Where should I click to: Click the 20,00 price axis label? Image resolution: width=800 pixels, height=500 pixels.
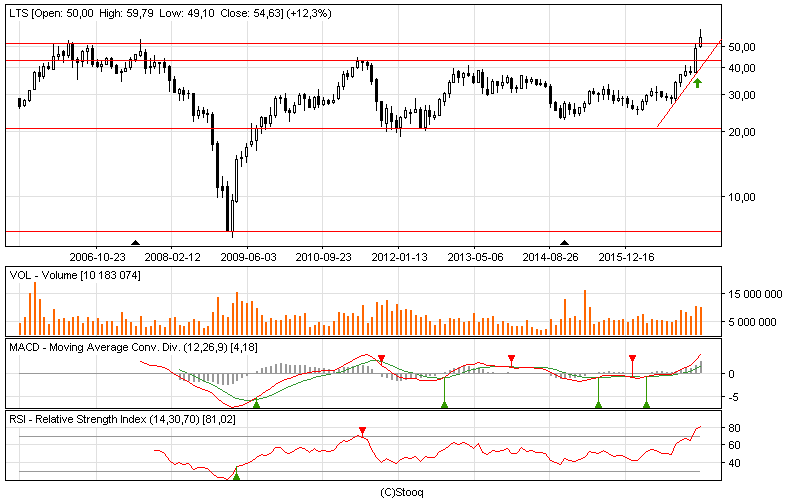(742, 132)
